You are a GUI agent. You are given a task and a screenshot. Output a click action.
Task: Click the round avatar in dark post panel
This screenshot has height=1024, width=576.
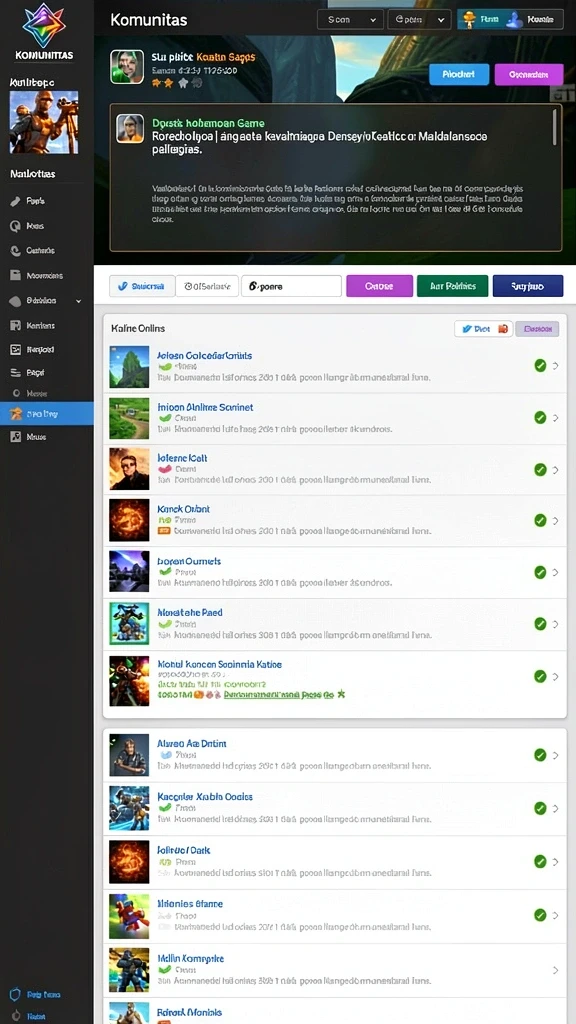(x=130, y=128)
